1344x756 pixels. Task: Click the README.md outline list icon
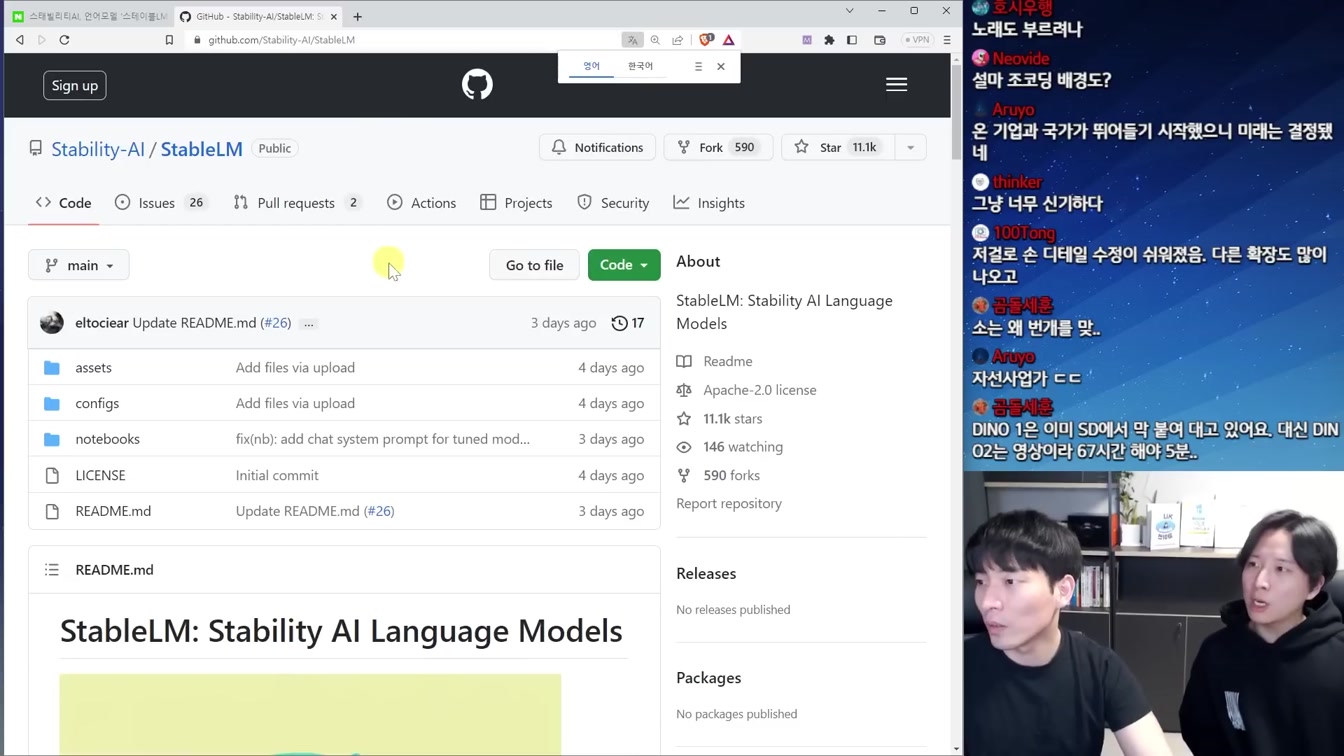tap(52, 570)
